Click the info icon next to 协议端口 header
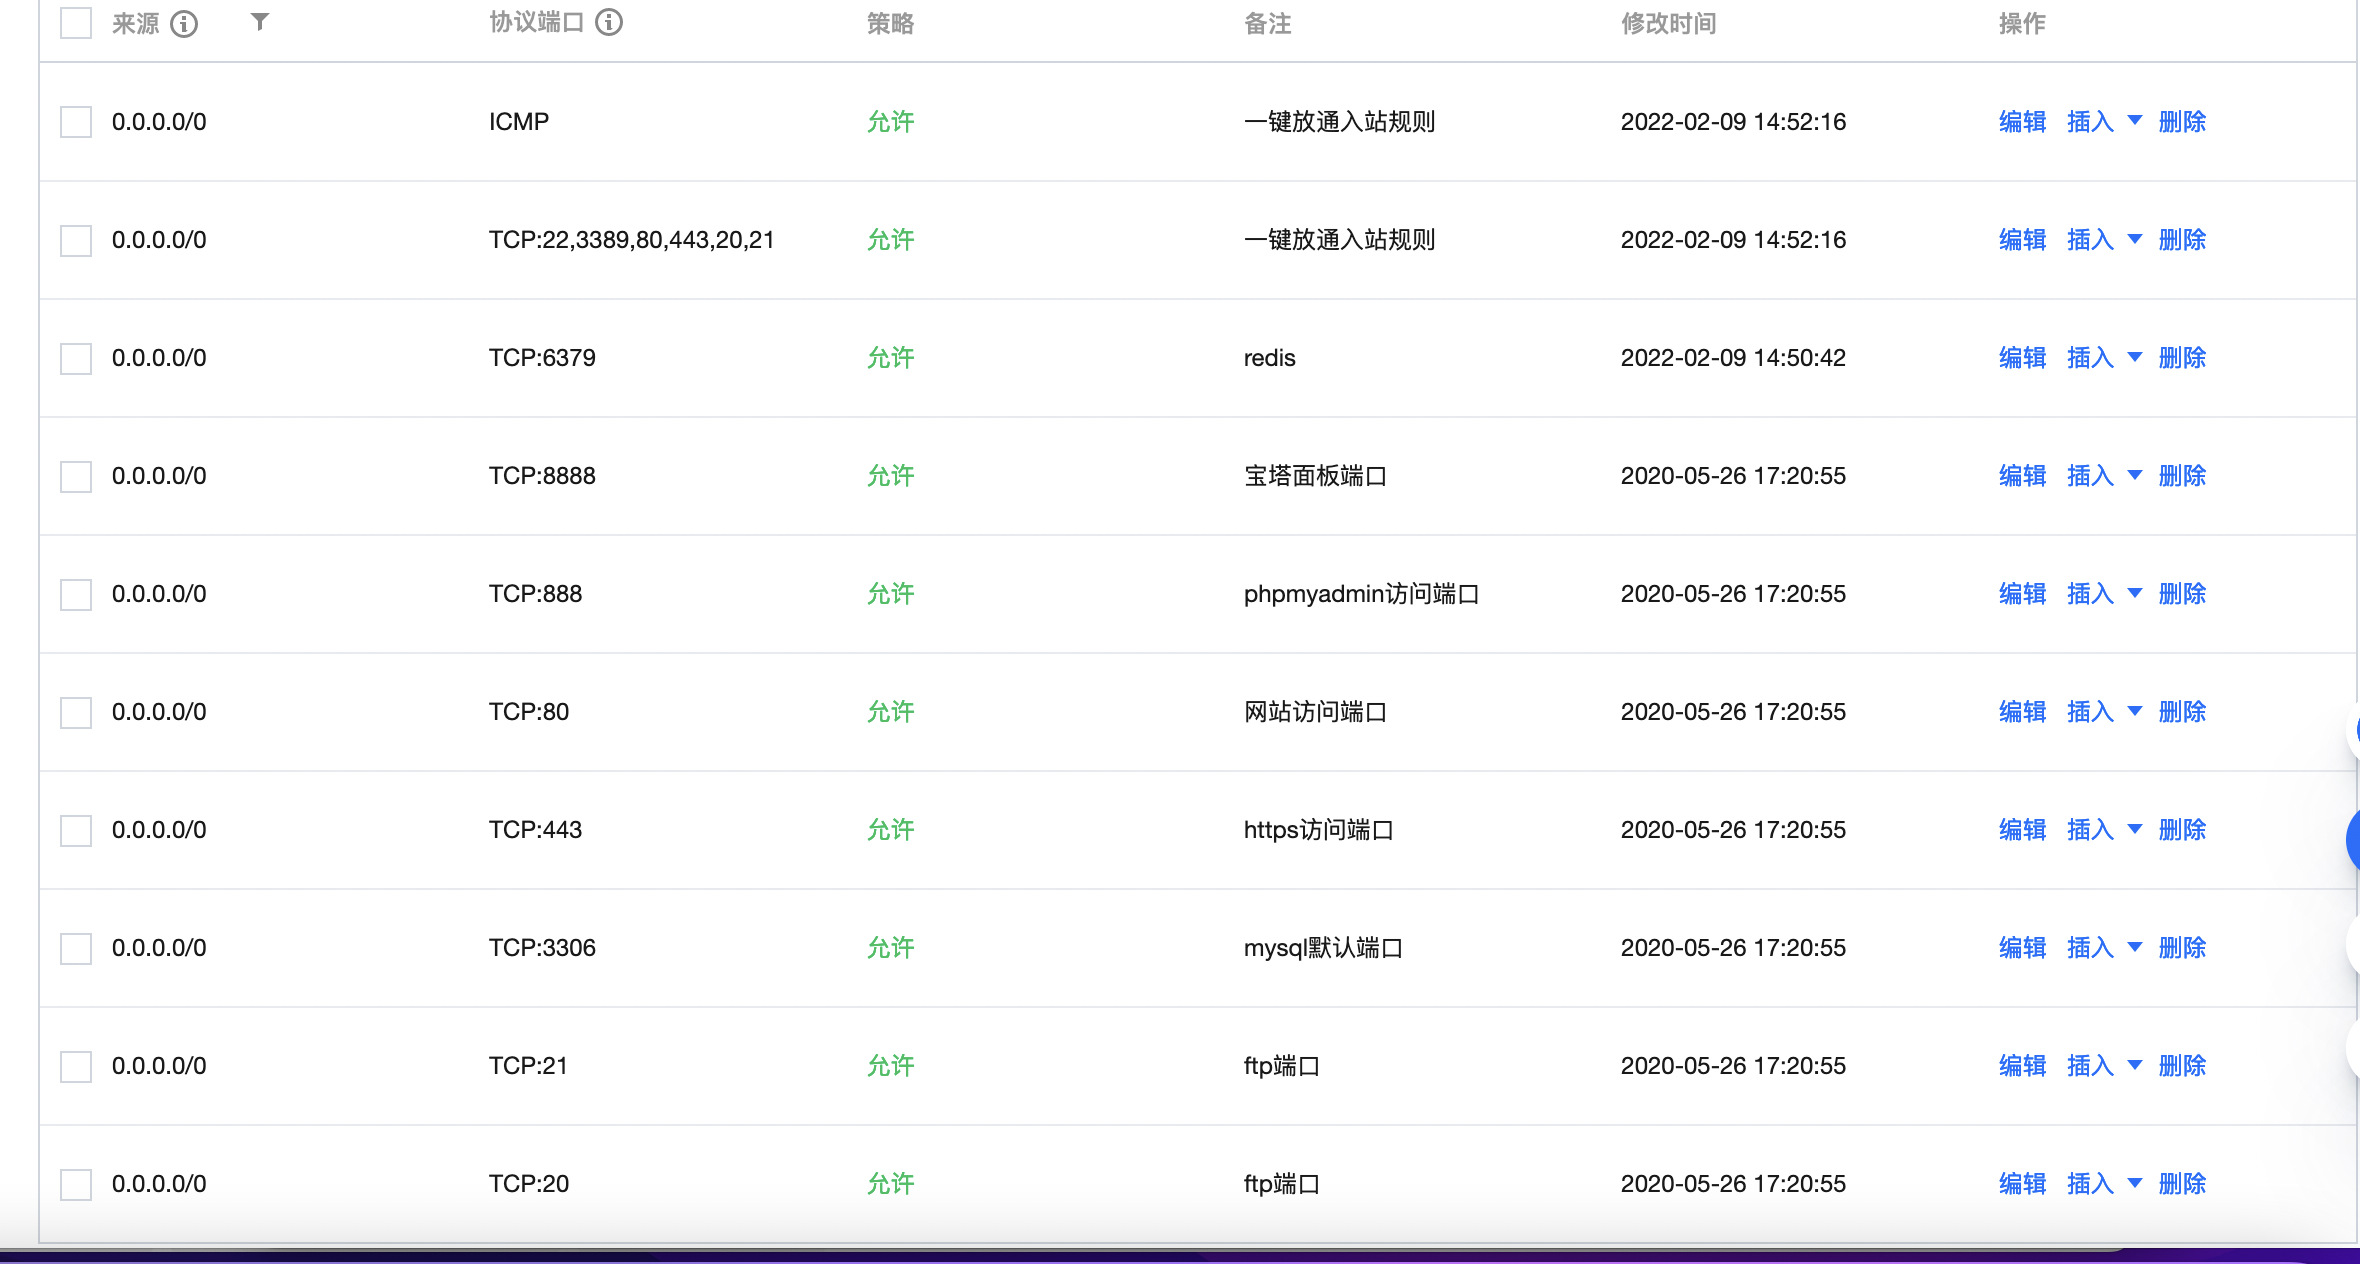The width and height of the screenshot is (2360, 1264). [609, 22]
